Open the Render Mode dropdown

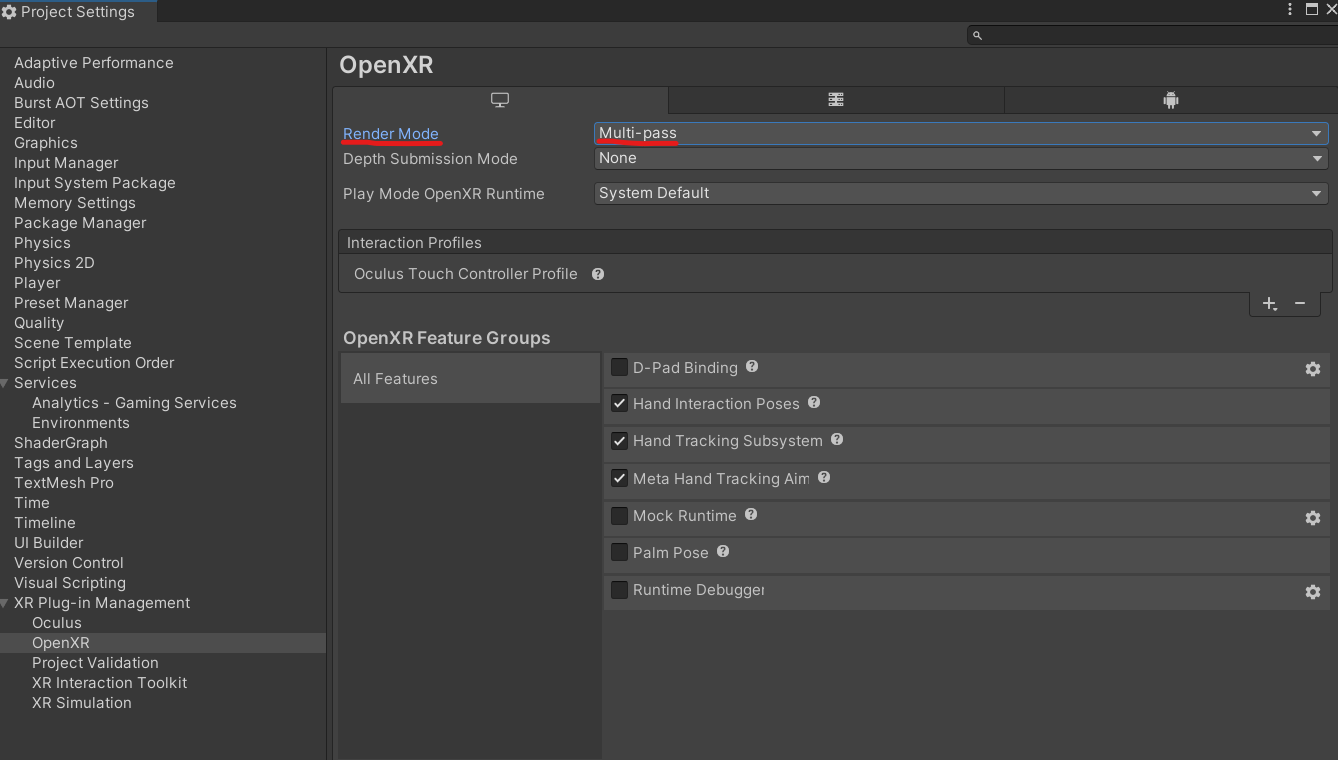(960, 133)
